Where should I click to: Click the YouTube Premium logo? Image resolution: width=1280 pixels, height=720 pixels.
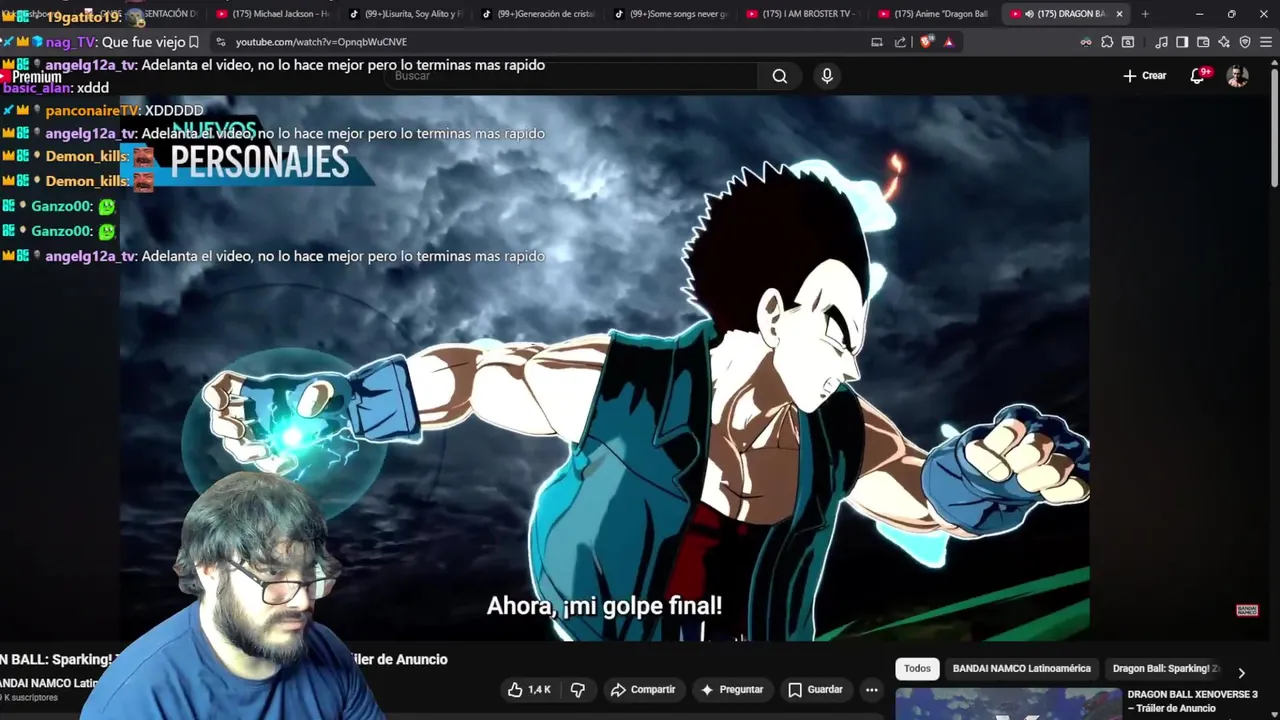[32, 77]
